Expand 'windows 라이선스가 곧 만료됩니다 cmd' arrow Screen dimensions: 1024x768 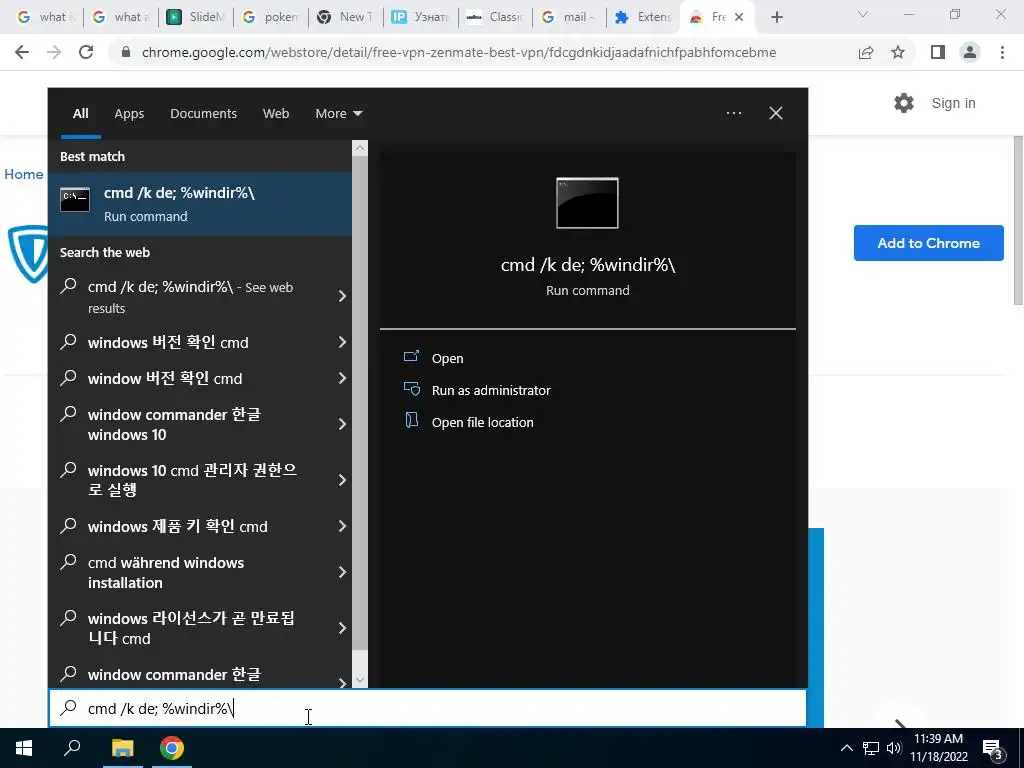[x=342, y=628]
